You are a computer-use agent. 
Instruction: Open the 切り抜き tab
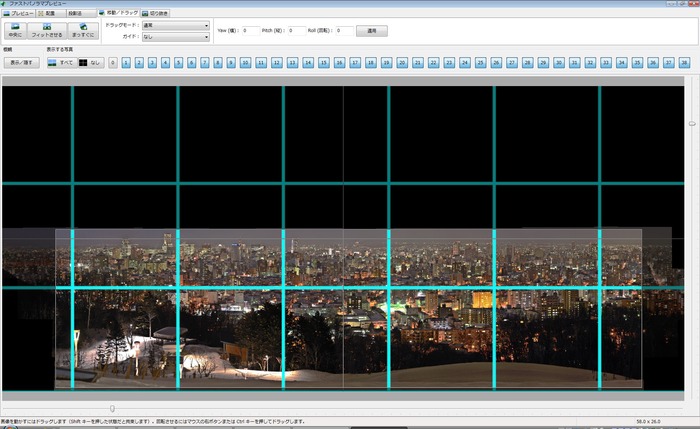[155, 13]
